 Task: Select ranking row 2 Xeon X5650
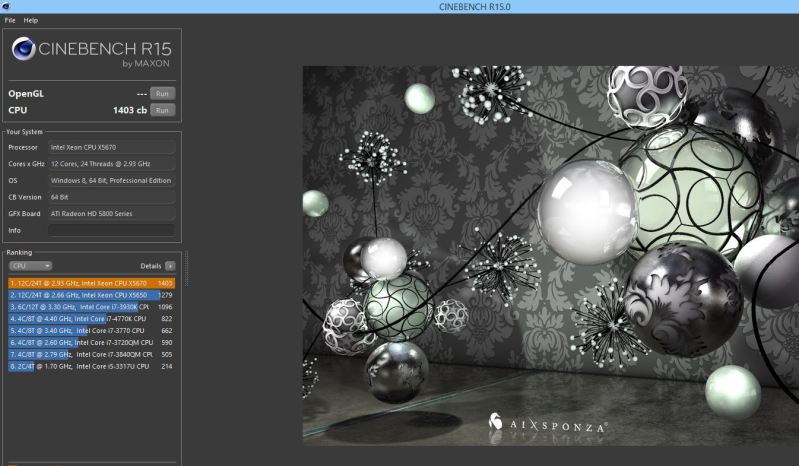point(91,295)
